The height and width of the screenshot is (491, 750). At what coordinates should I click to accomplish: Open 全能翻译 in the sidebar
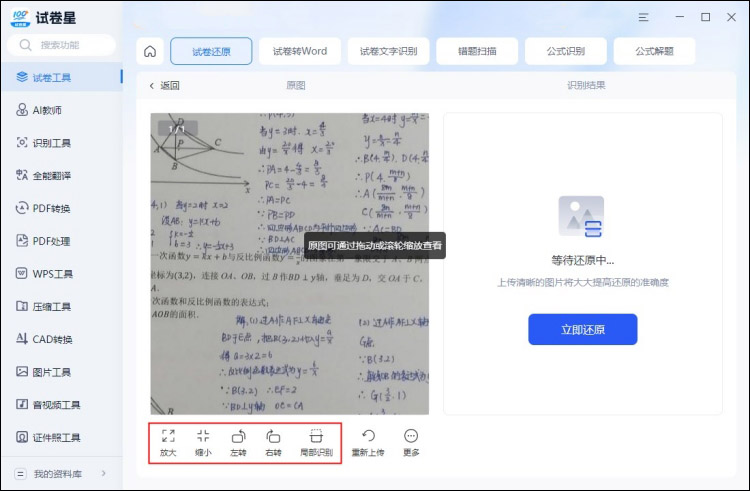coord(62,175)
